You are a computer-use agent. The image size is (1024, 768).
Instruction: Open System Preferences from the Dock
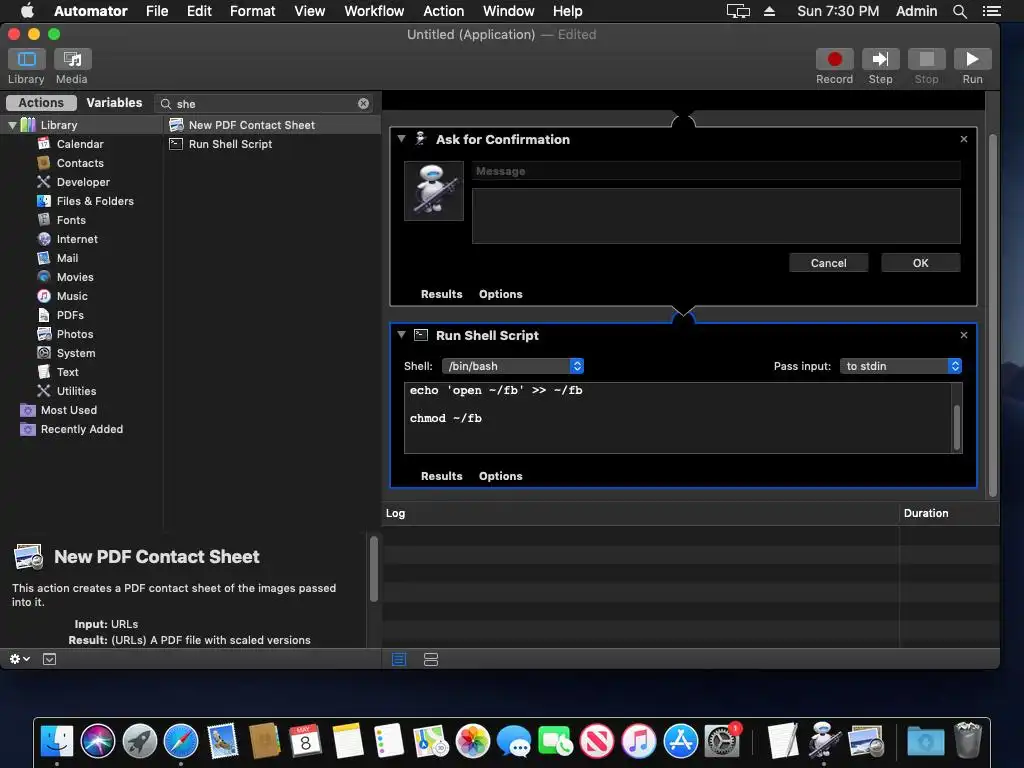click(x=722, y=742)
